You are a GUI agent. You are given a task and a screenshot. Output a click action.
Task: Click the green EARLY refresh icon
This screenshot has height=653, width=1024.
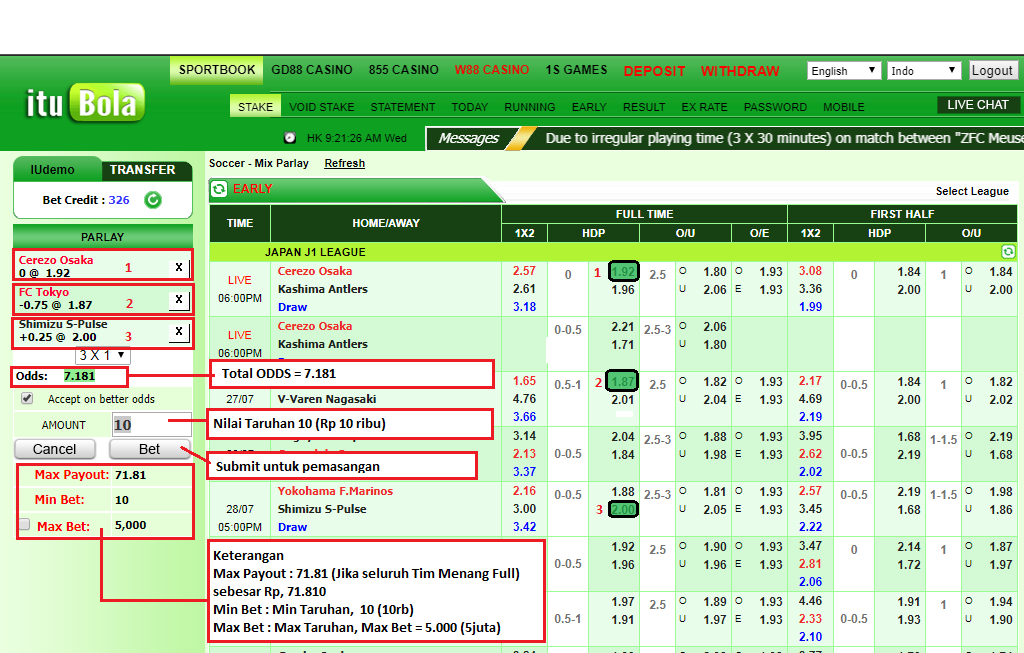[219, 189]
